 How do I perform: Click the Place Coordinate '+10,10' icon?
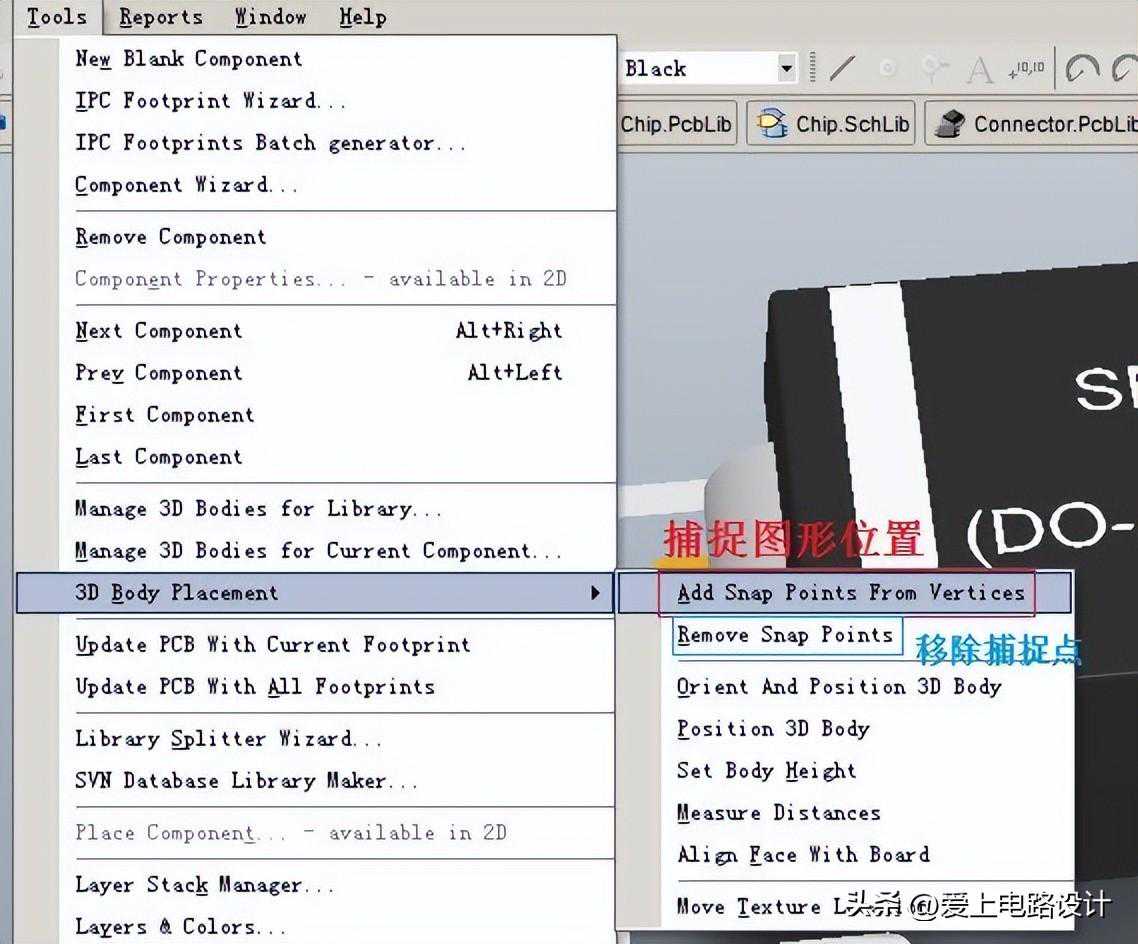(1026, 68)
